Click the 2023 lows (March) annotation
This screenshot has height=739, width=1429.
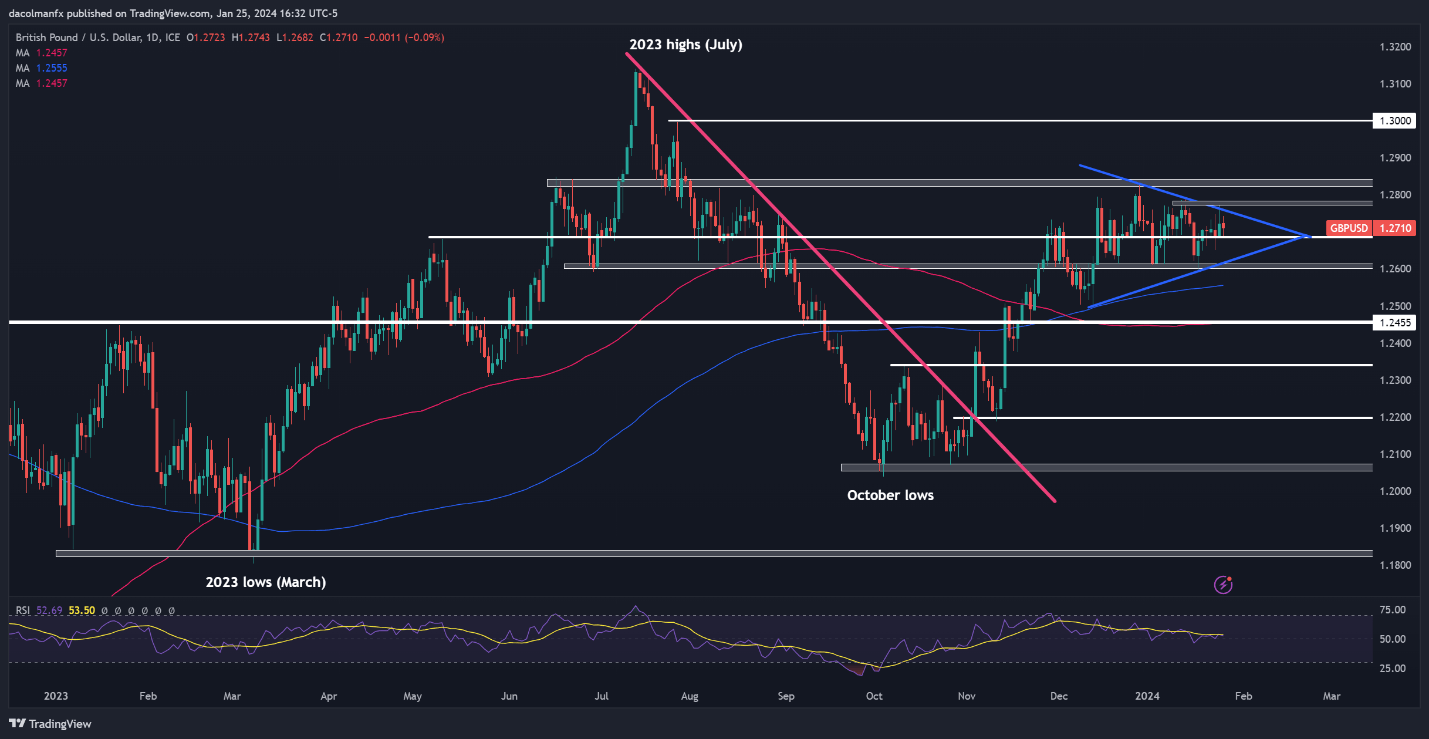(x=266, y=581)
